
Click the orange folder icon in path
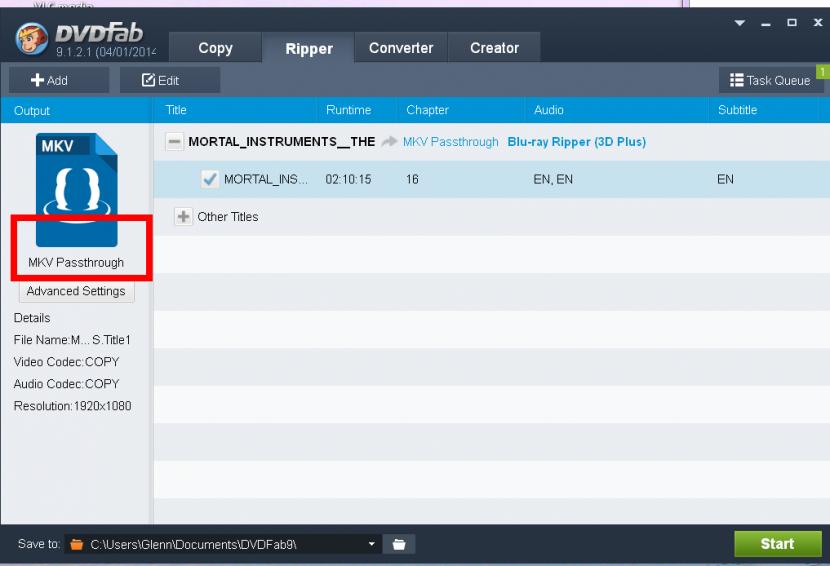pos(77,544)
